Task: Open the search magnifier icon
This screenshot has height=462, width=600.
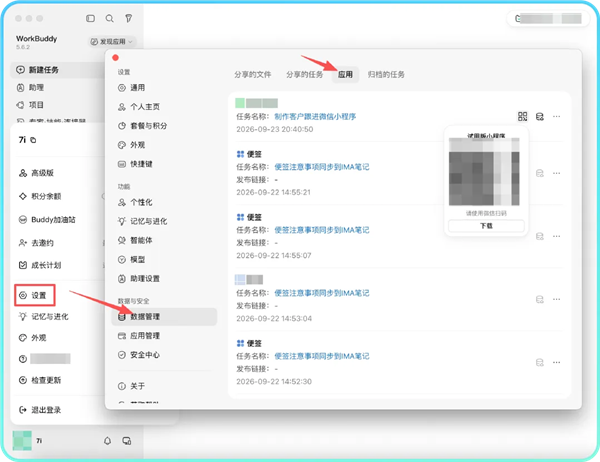Action: pyautogui.click(x=109, y=18)
